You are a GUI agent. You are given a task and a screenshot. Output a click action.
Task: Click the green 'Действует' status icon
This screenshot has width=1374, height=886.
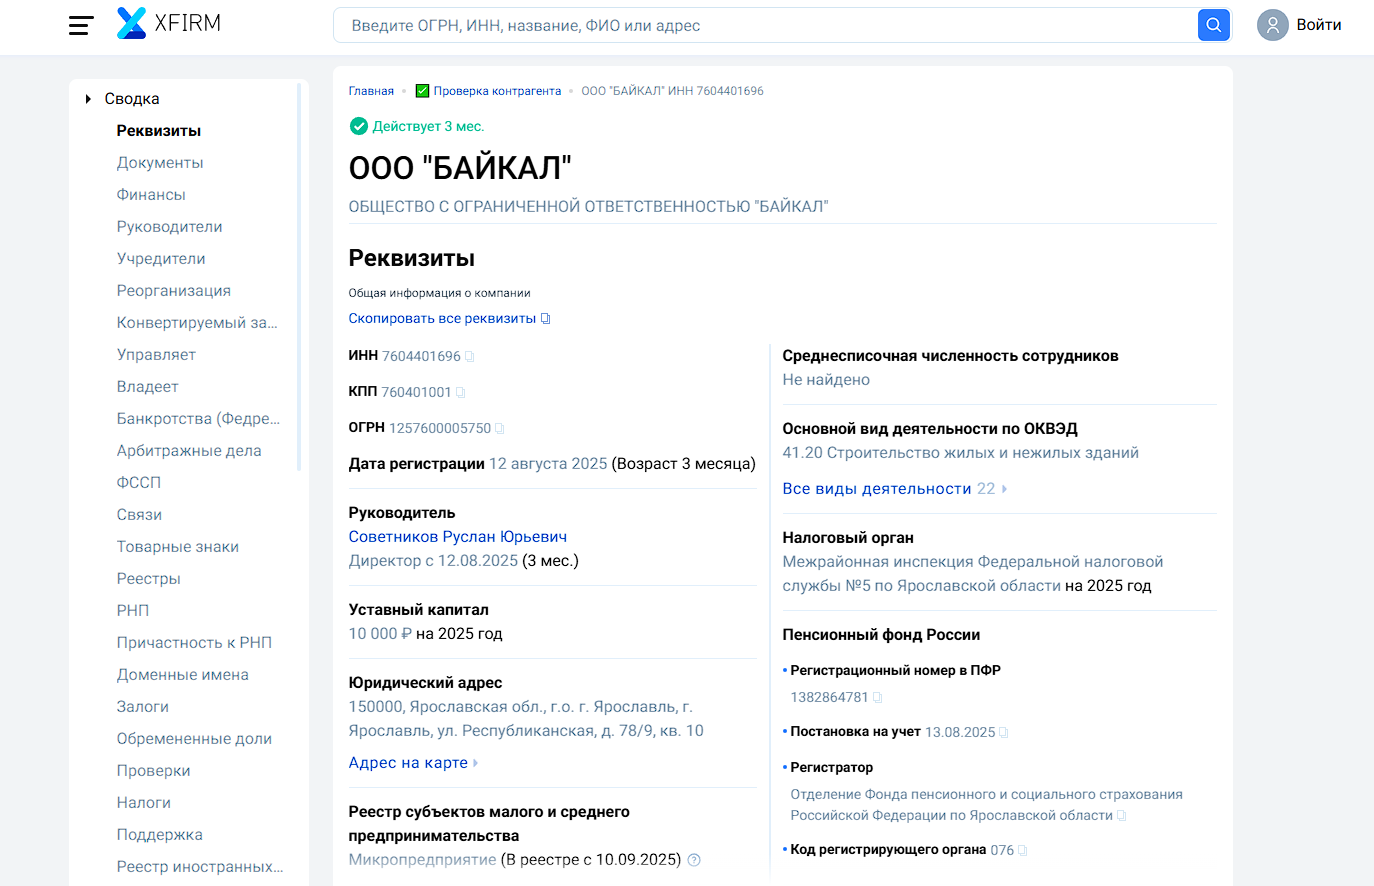coord(358,126)
